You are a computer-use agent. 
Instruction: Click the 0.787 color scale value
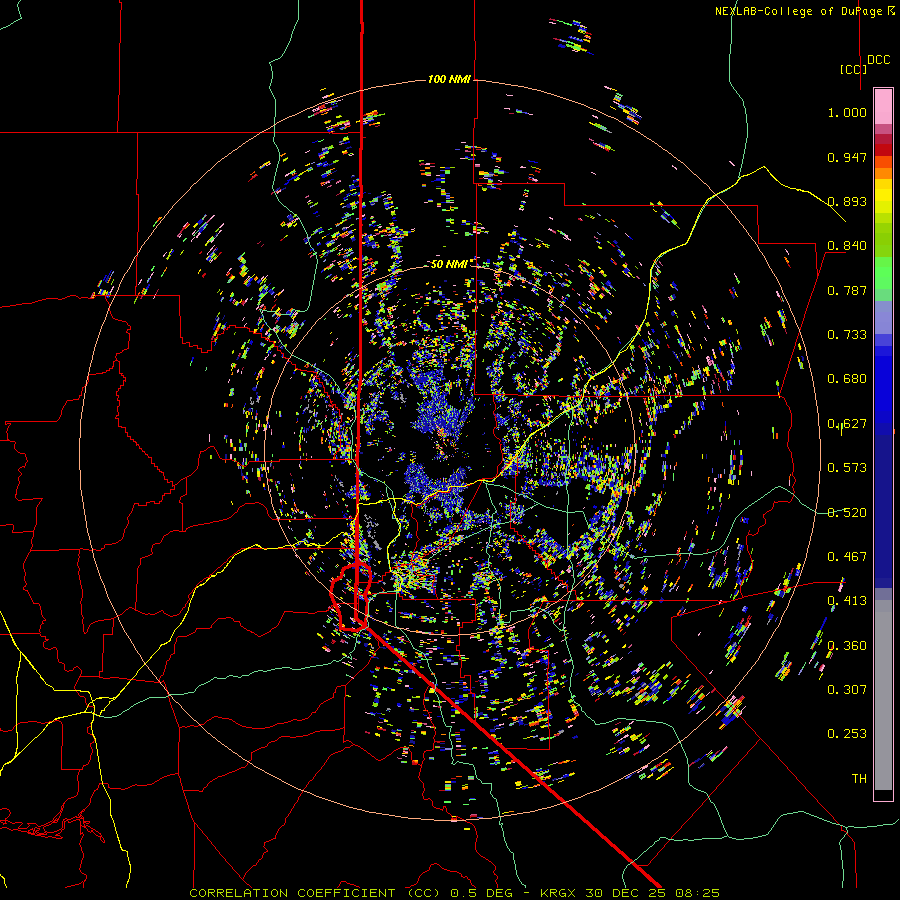click(847, 290)
